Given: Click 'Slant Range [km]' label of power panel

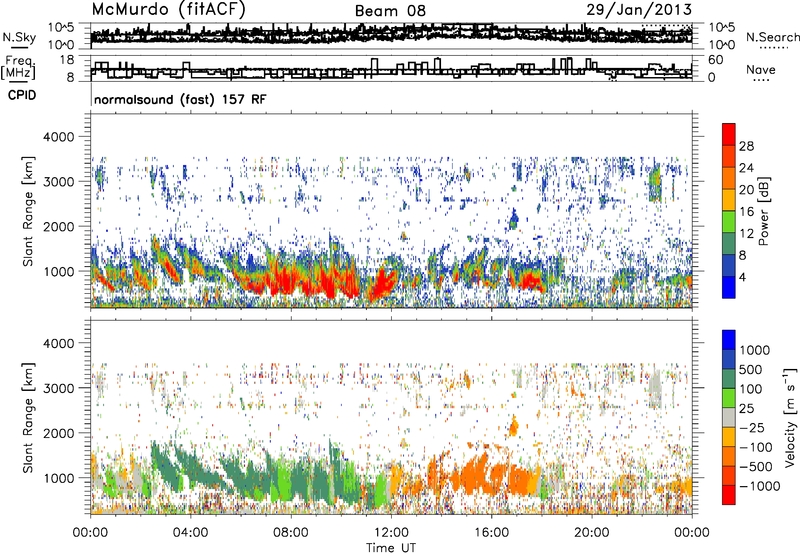Looking at the screenshot, I should [28, 211].
